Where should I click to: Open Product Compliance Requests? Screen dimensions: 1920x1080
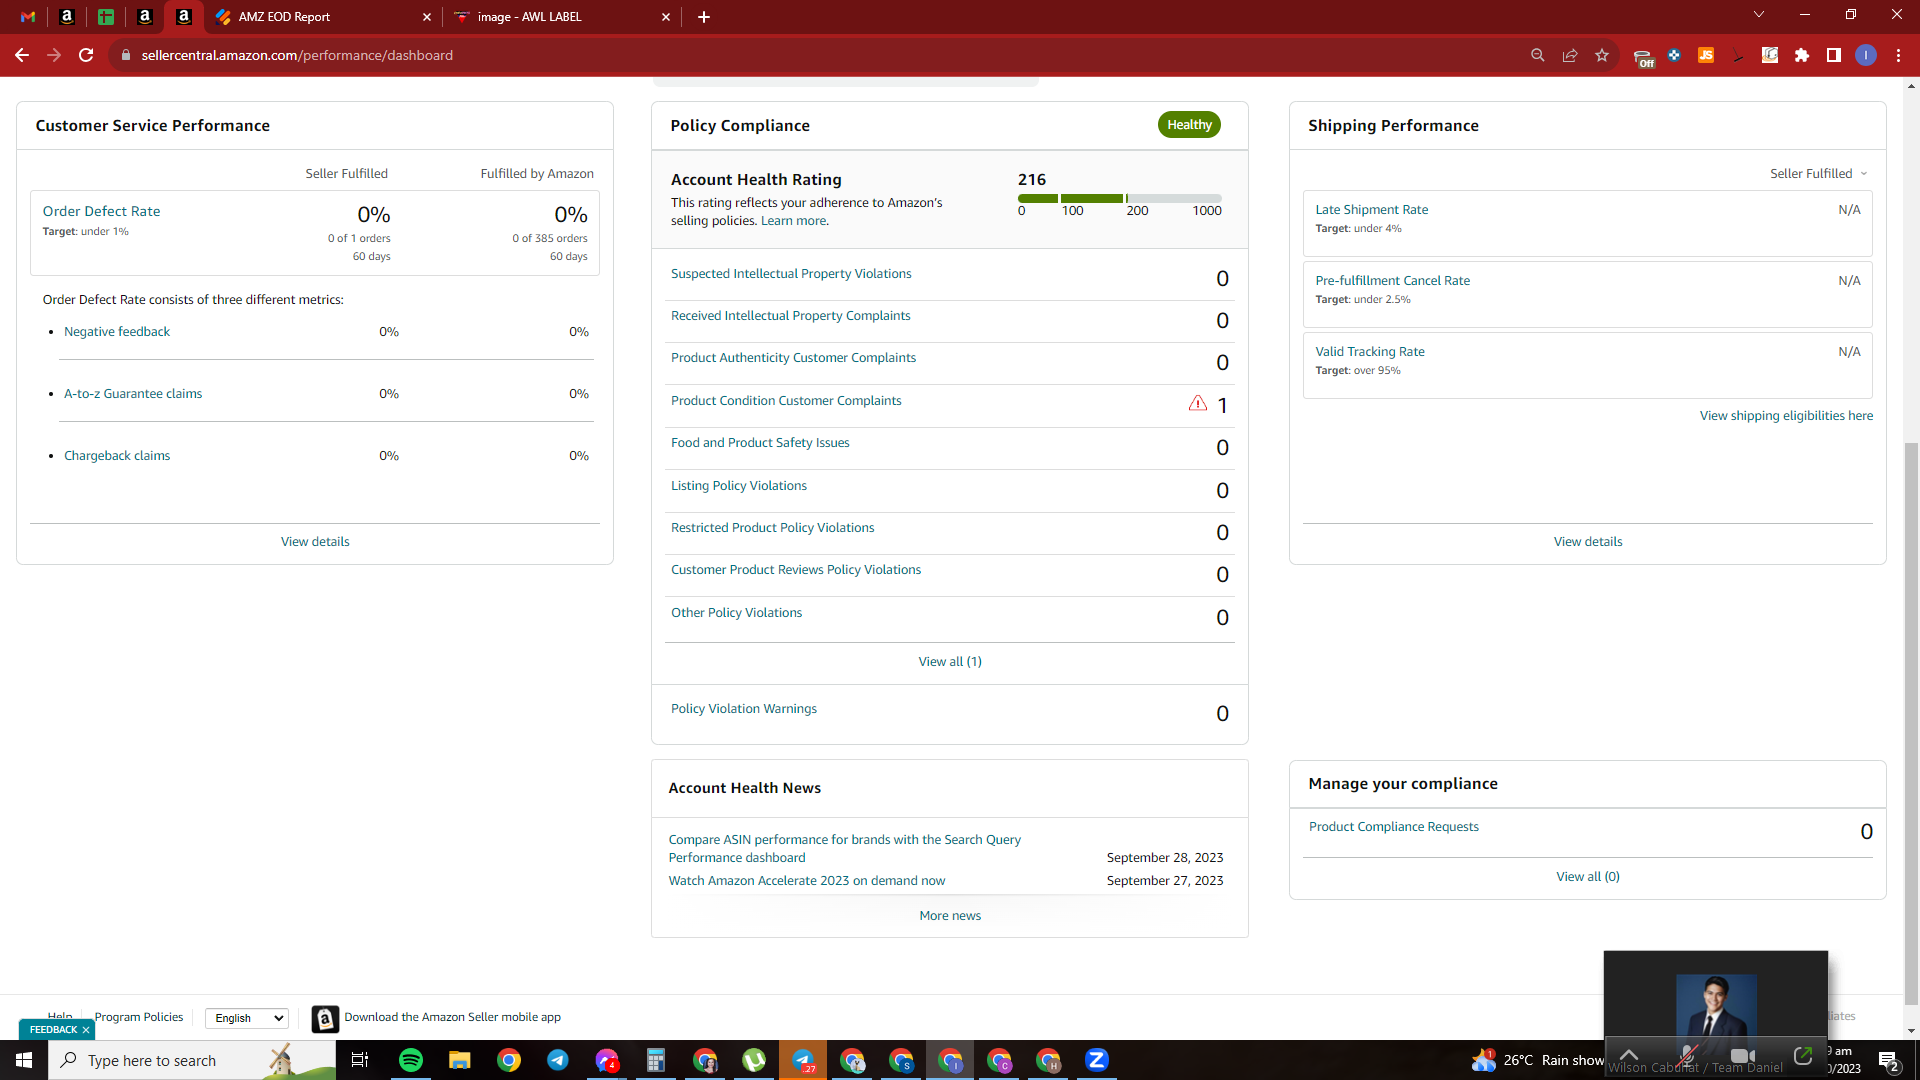point(1394,827)
